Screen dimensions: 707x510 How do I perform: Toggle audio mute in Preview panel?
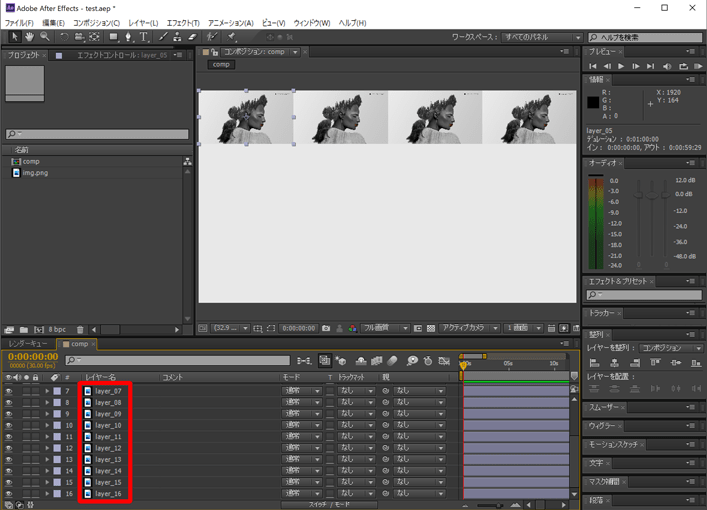click(x=667, y=66)
